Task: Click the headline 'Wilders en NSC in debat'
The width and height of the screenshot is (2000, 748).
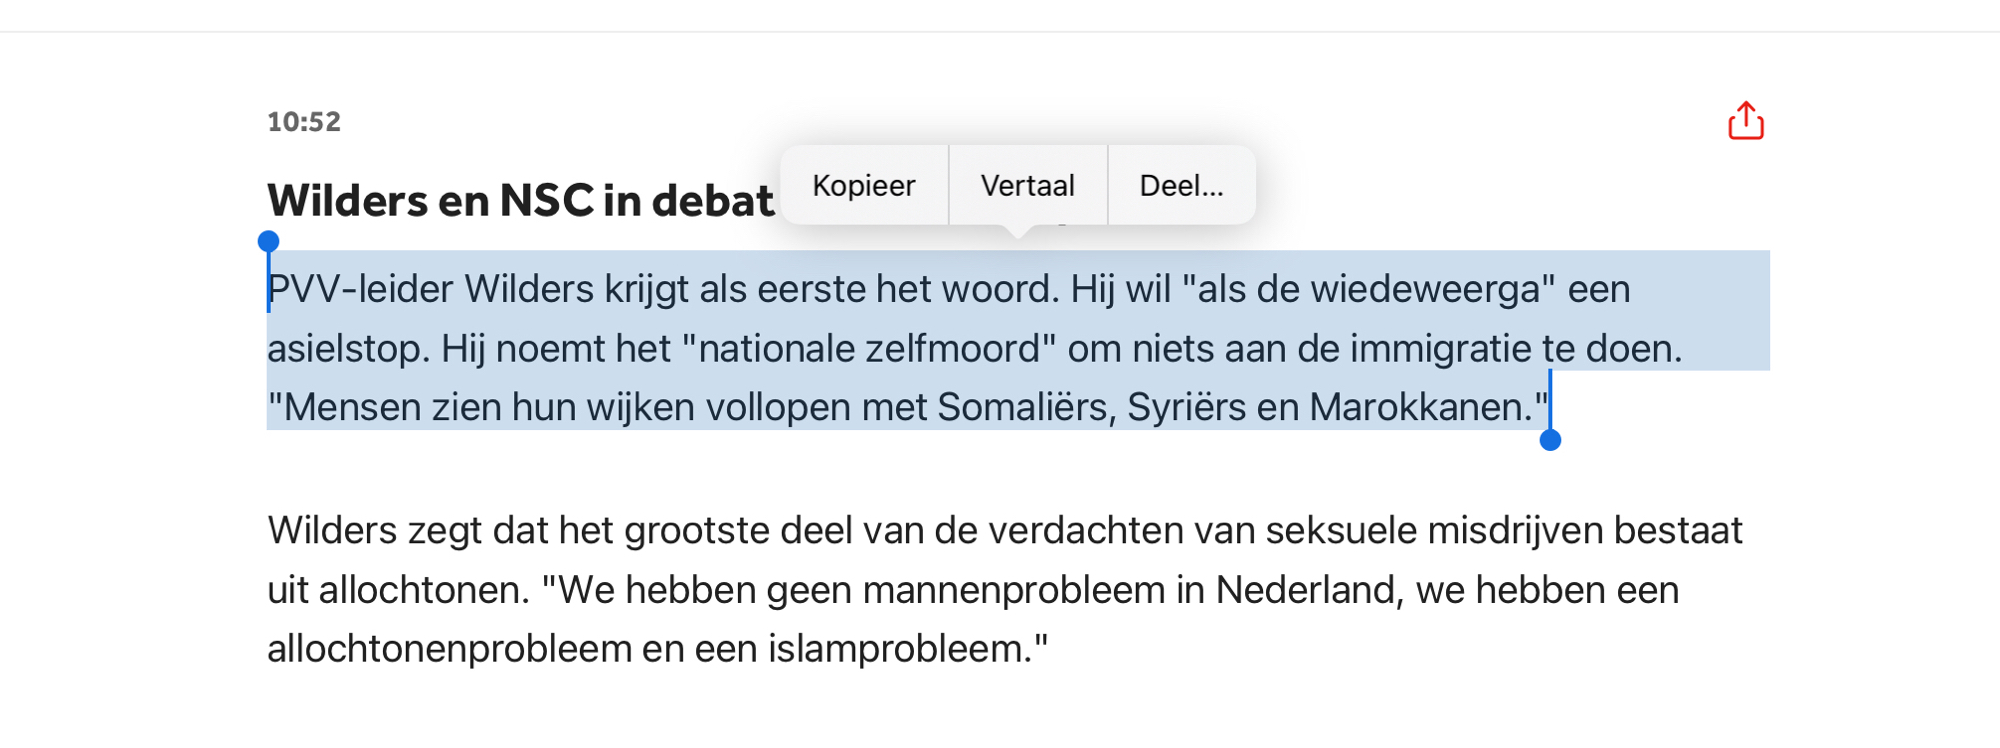Action: coord(520,201)
